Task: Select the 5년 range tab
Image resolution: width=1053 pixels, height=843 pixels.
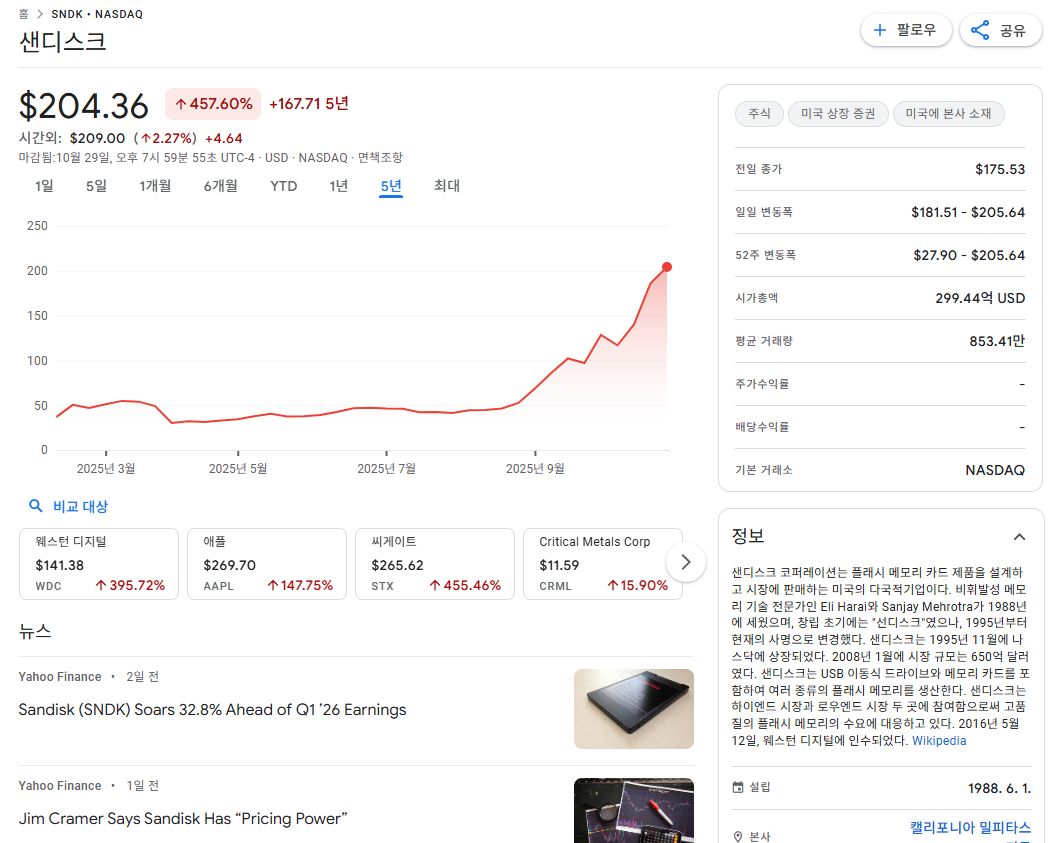Action: (391, 186)
